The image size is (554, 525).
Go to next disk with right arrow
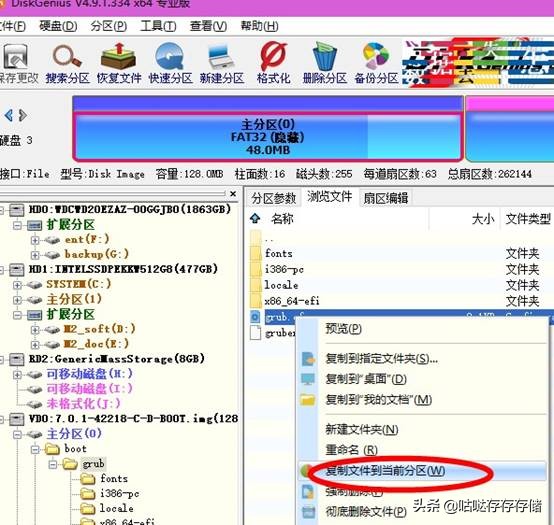23,115
